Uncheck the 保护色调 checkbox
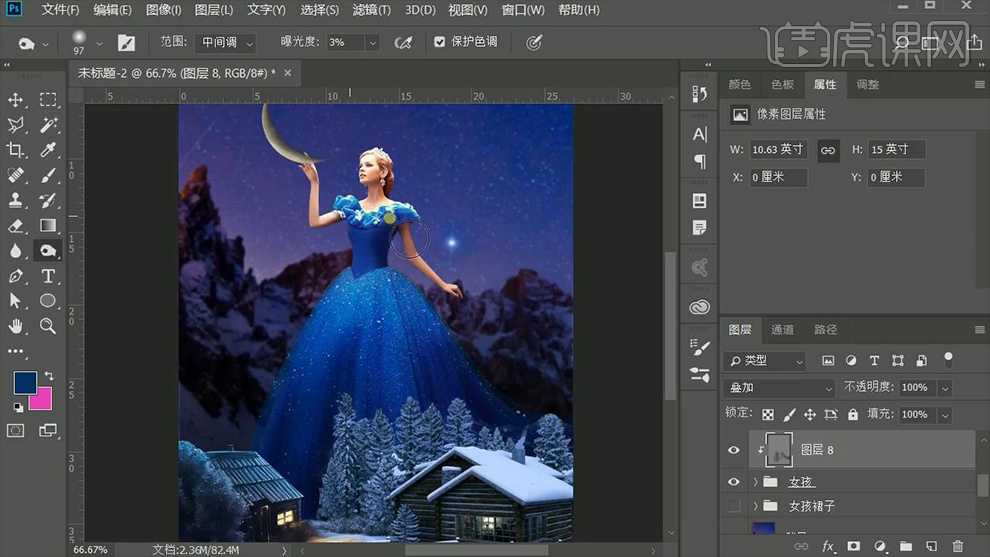Viewport: 990px width, 557px height. 440,42
